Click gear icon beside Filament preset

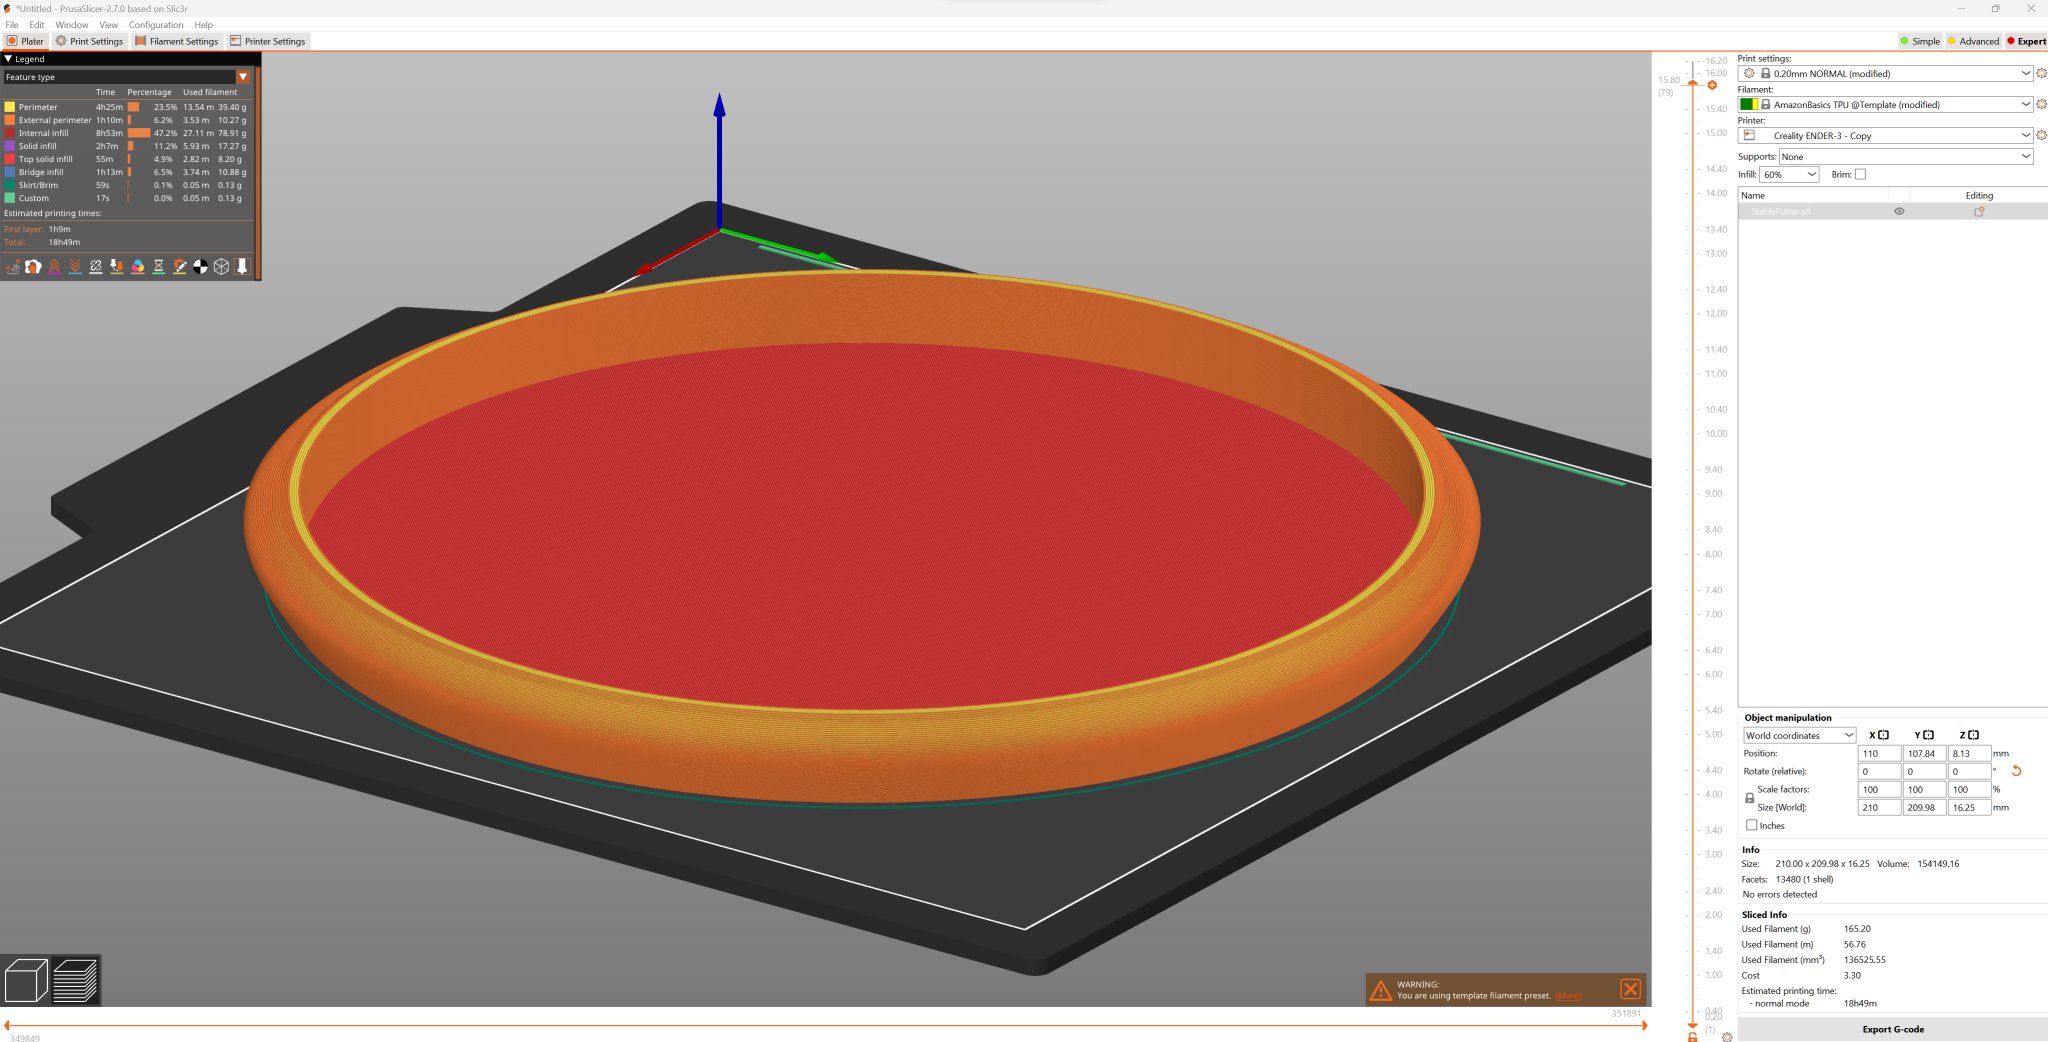click(2041, 104)
